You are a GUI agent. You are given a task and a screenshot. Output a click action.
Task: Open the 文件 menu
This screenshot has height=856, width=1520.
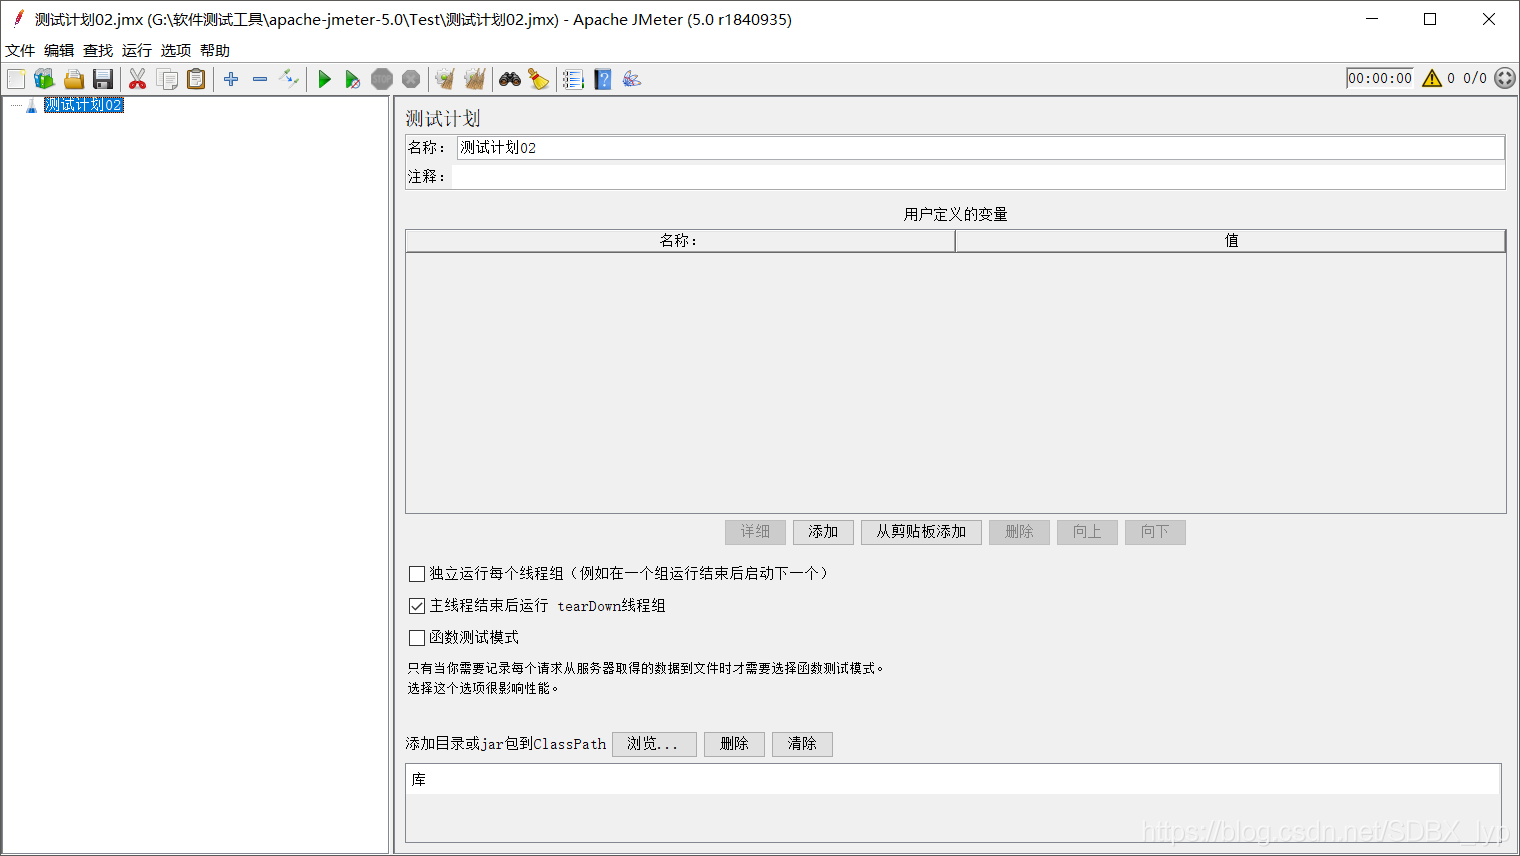20,50
